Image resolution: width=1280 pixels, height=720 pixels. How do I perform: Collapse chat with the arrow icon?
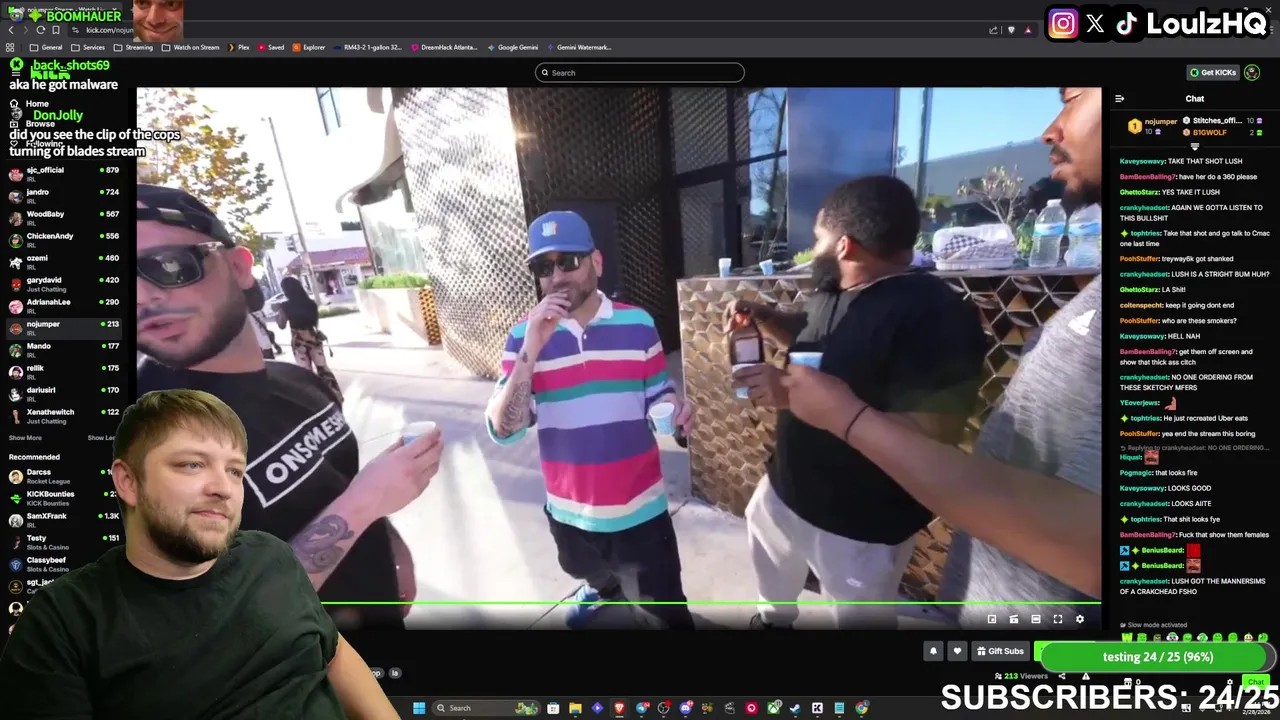(1119, 98)
